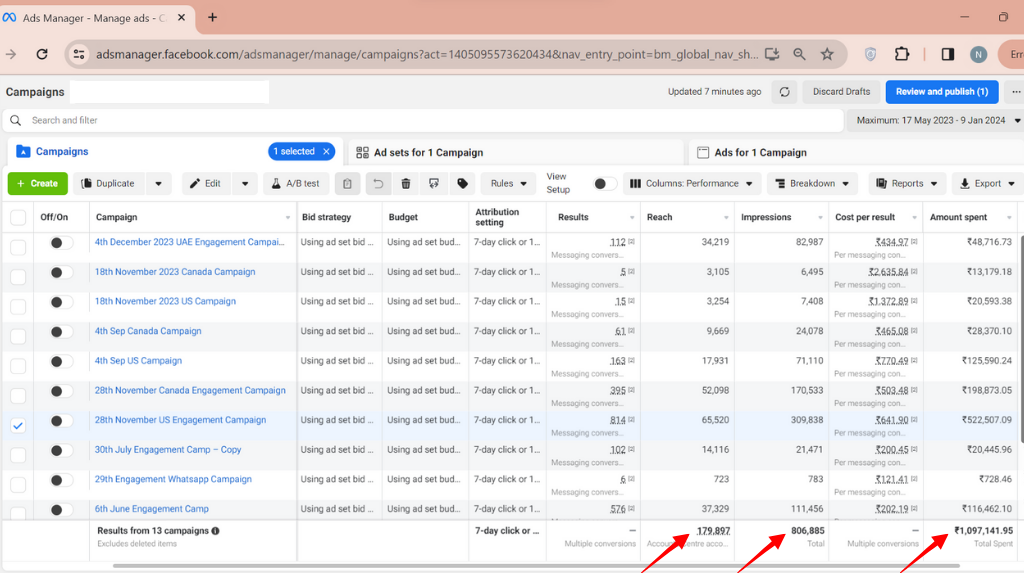Screen dimensions: 1024x576
Task: Refresh campaign data with the circular arrow icon
Action: click(x=784, y=92)
